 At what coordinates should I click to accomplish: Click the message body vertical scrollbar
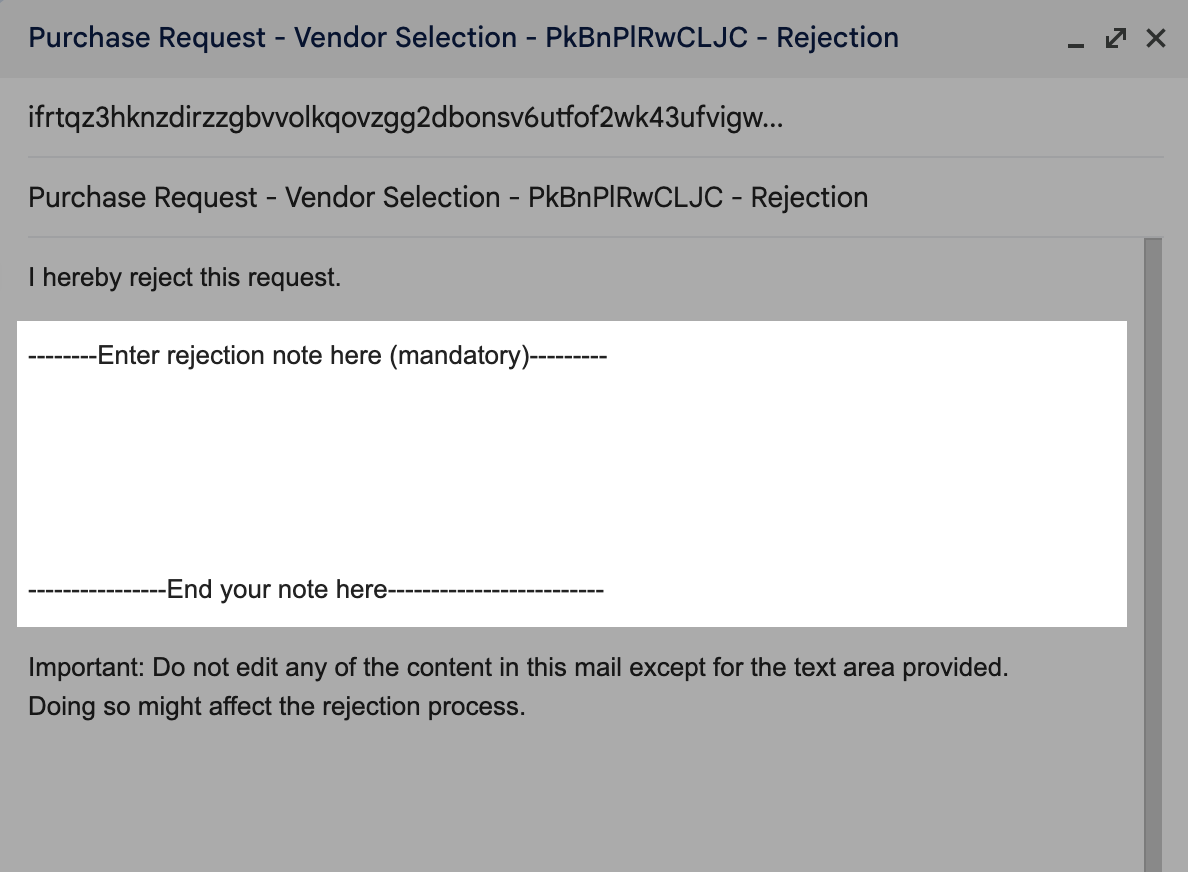point(1152,555)
